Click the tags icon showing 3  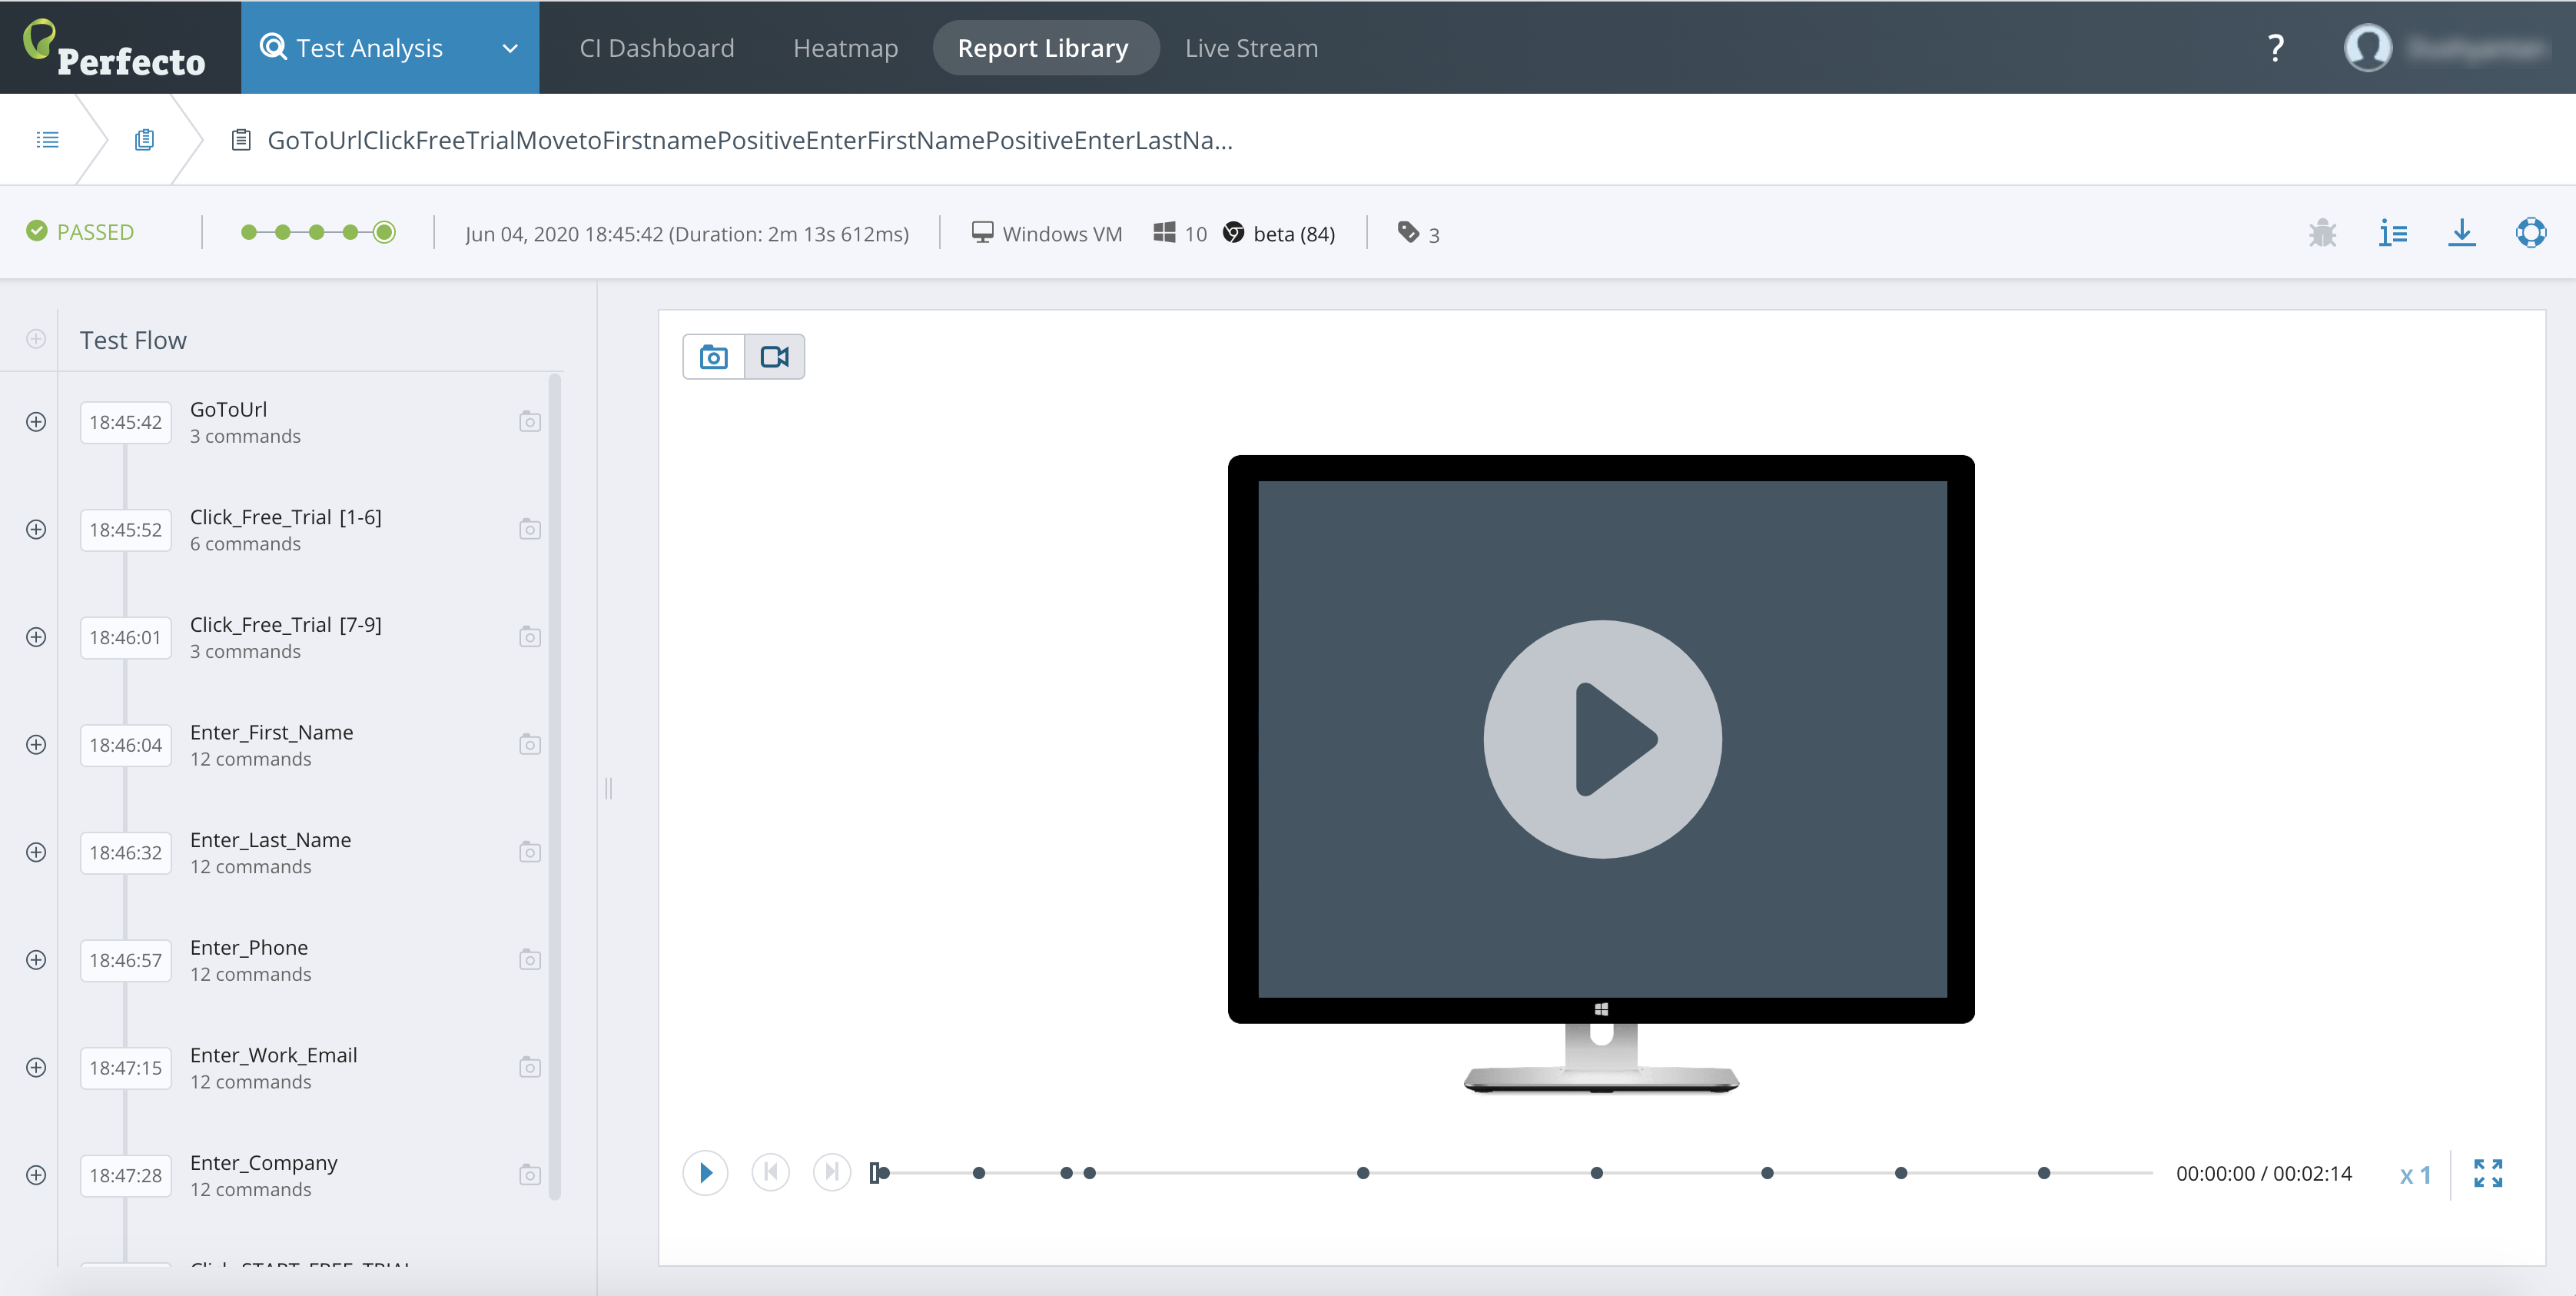[x=1408, y=233]
